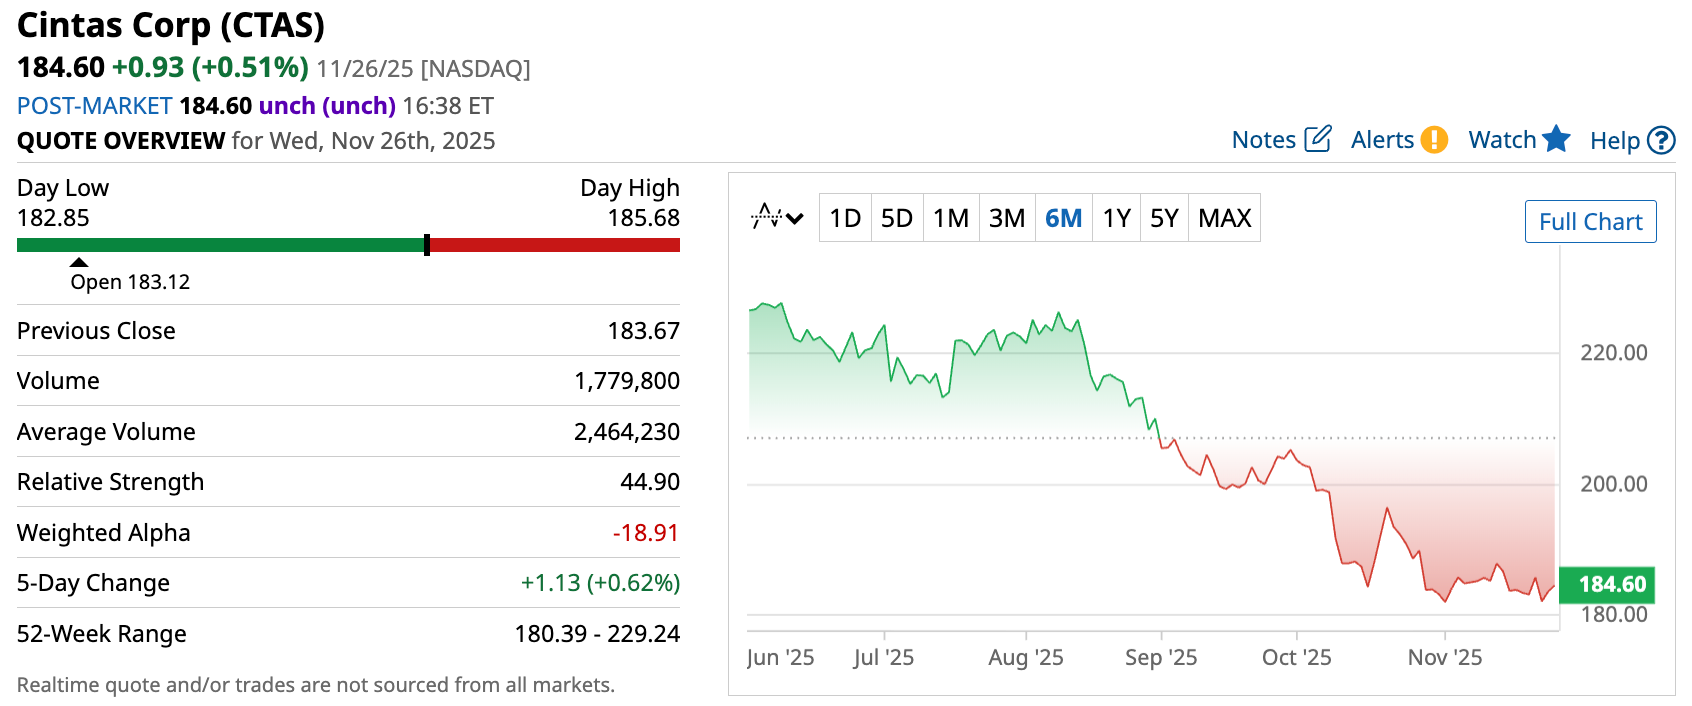Select the 6M chart range
This screenshot has height=706, width=1692.
coord(1064,218)
